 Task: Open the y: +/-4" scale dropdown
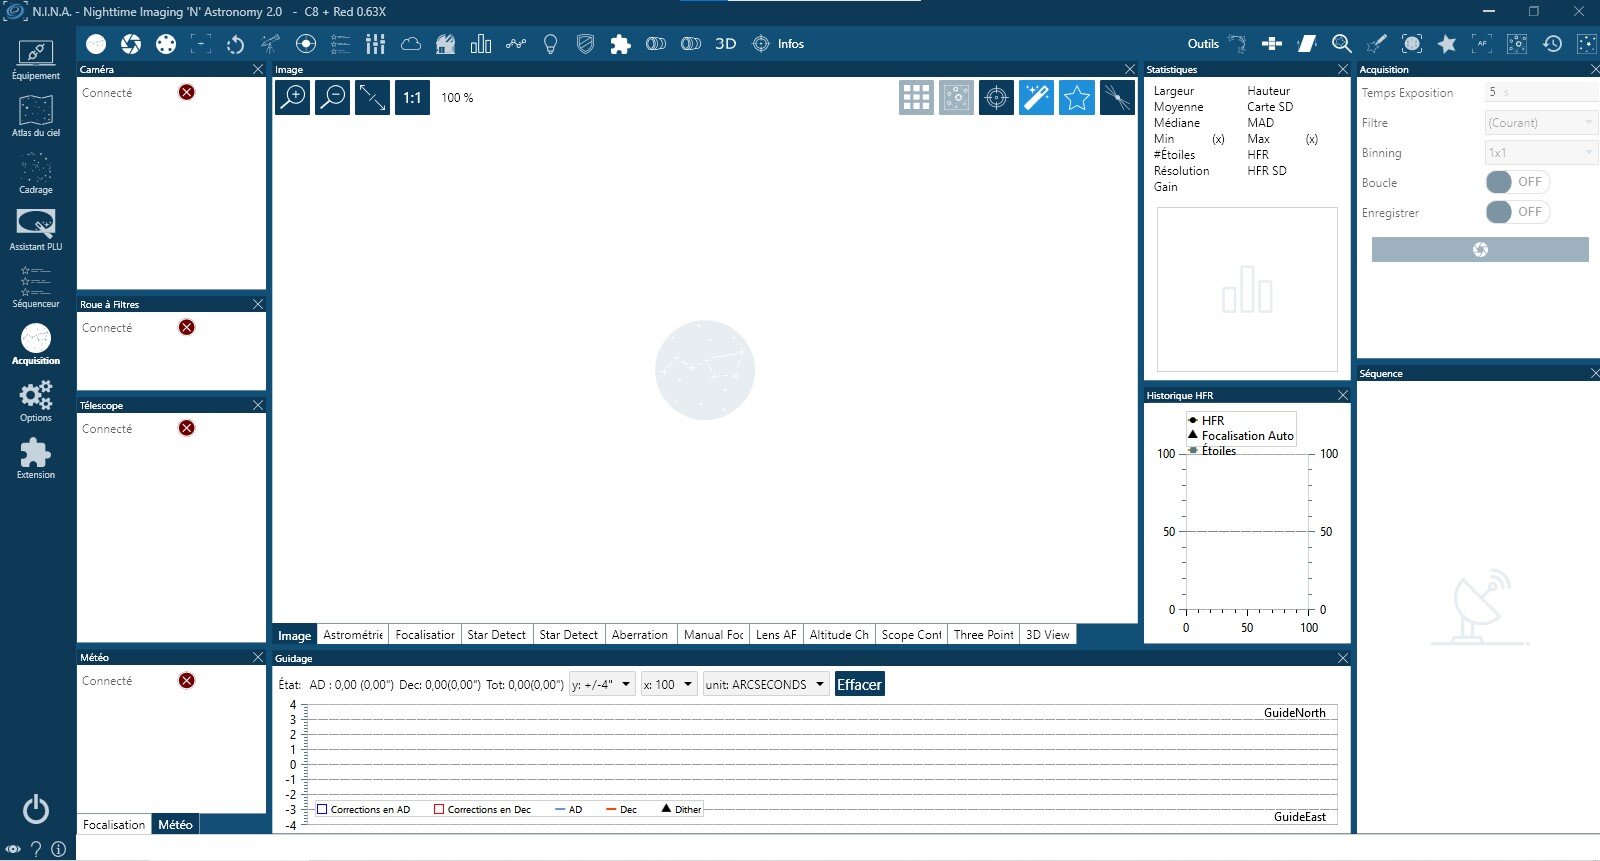(602, 684)
